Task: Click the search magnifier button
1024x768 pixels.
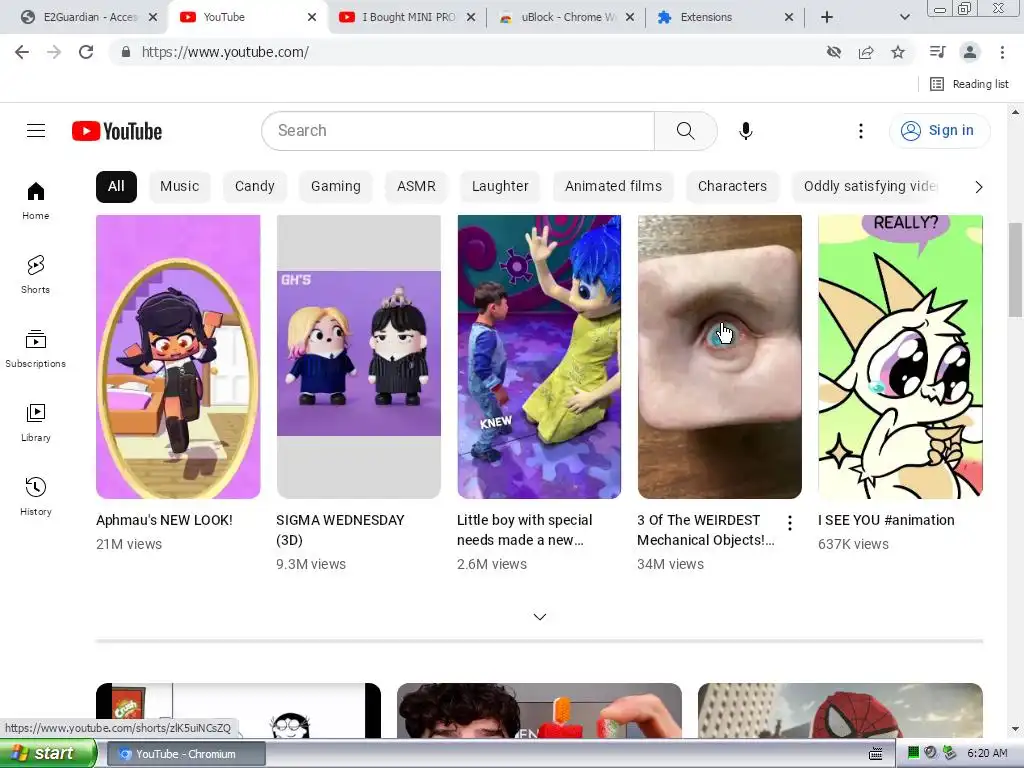Action: tap(685, 131)
